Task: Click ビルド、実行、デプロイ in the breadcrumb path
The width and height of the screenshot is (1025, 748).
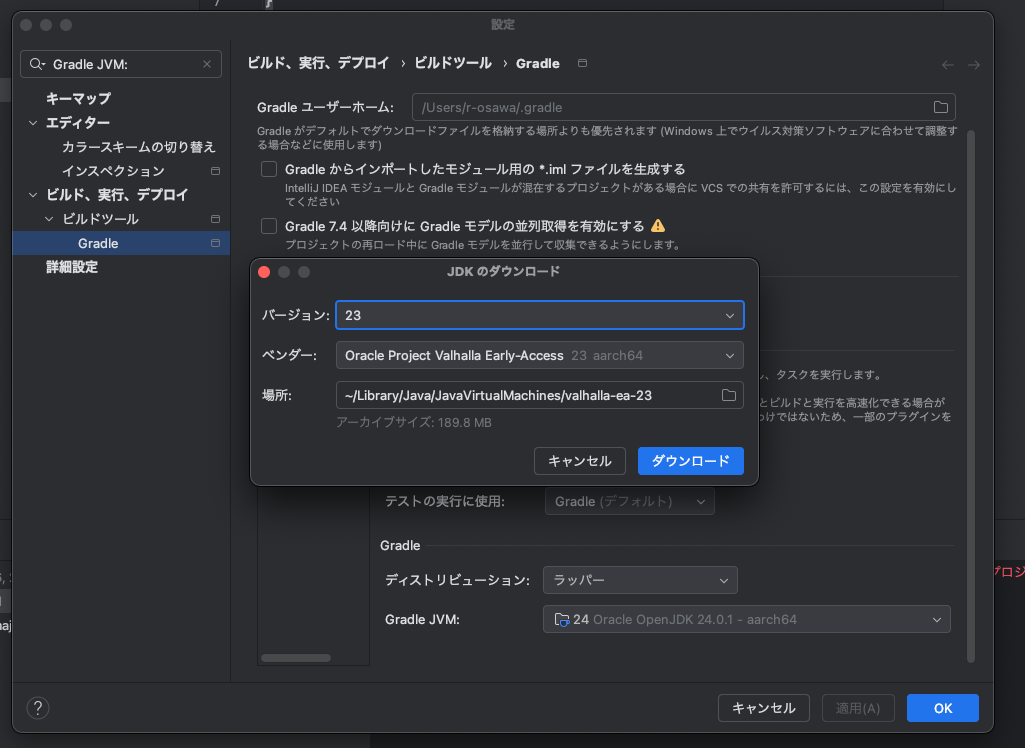Action: click(318, 63)
